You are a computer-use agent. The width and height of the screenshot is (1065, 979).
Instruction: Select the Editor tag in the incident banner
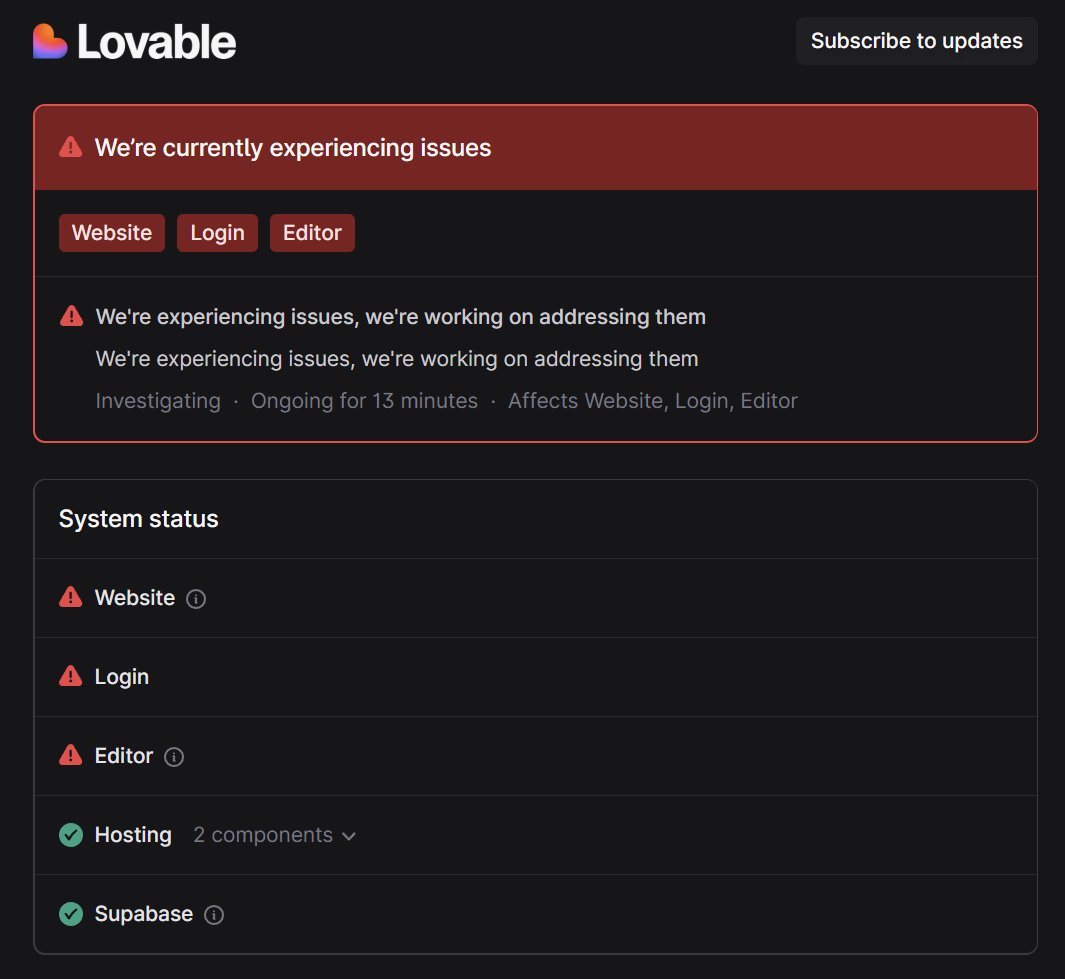312,233
